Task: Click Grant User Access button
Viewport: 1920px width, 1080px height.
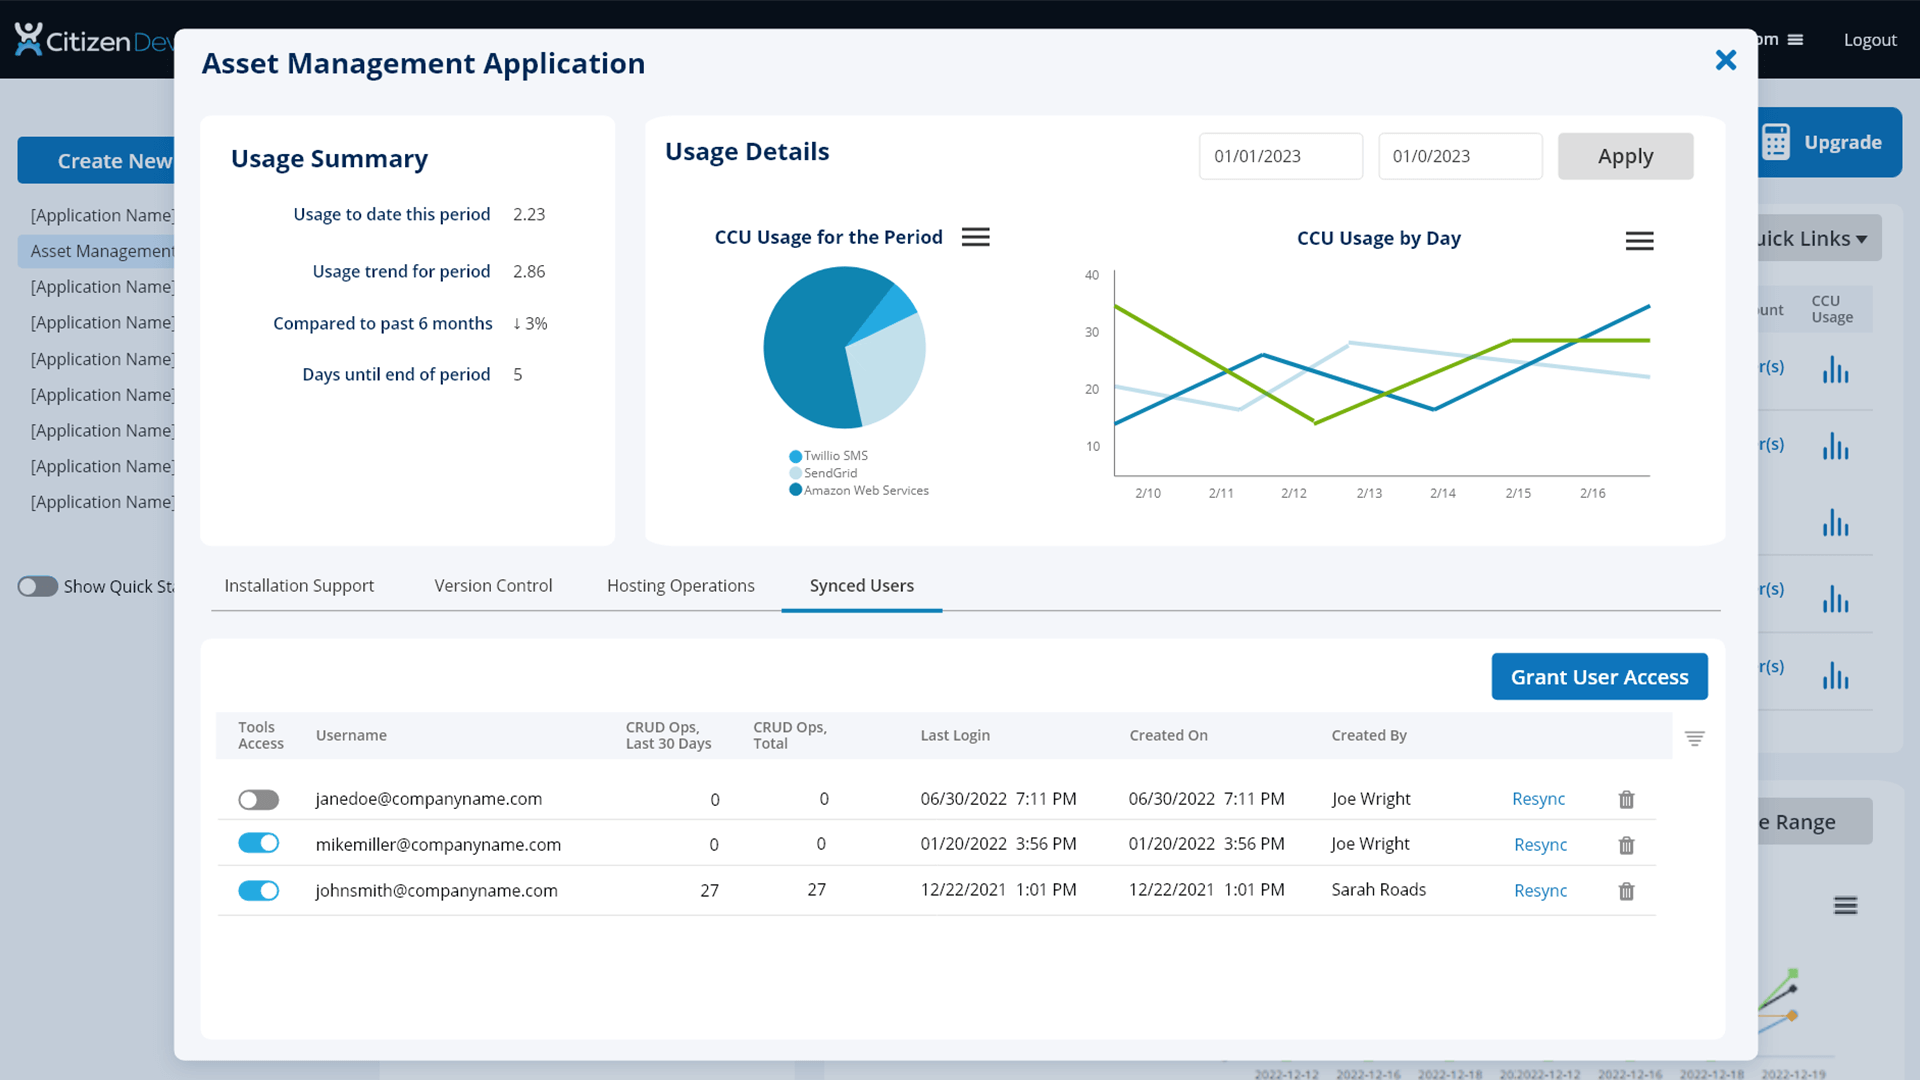Action: click(x=1600, y=675)
